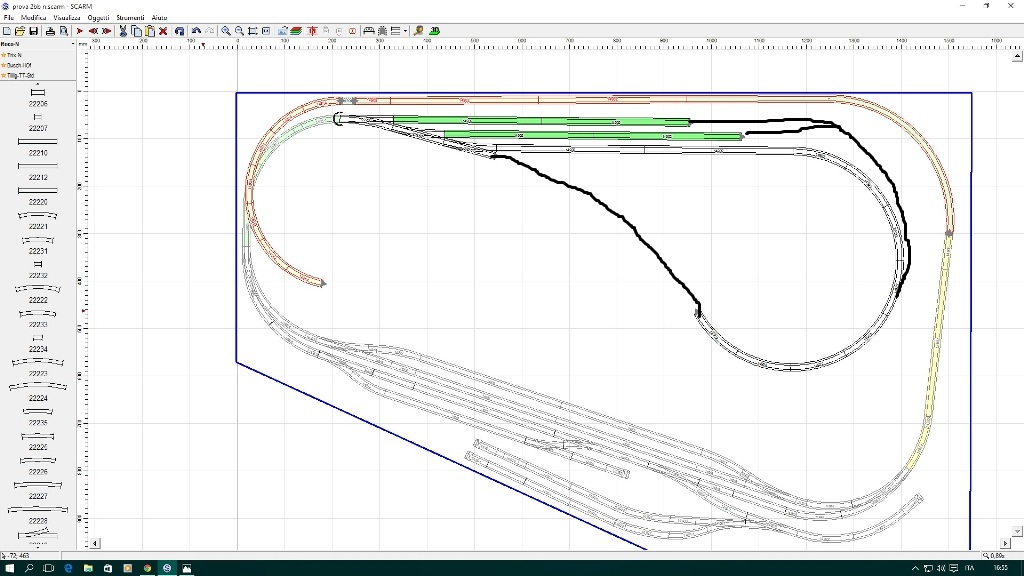The width and height of the screenshot is (1024, 576).
Task: Open the layers toolbar icon
Action: [296, 31]
